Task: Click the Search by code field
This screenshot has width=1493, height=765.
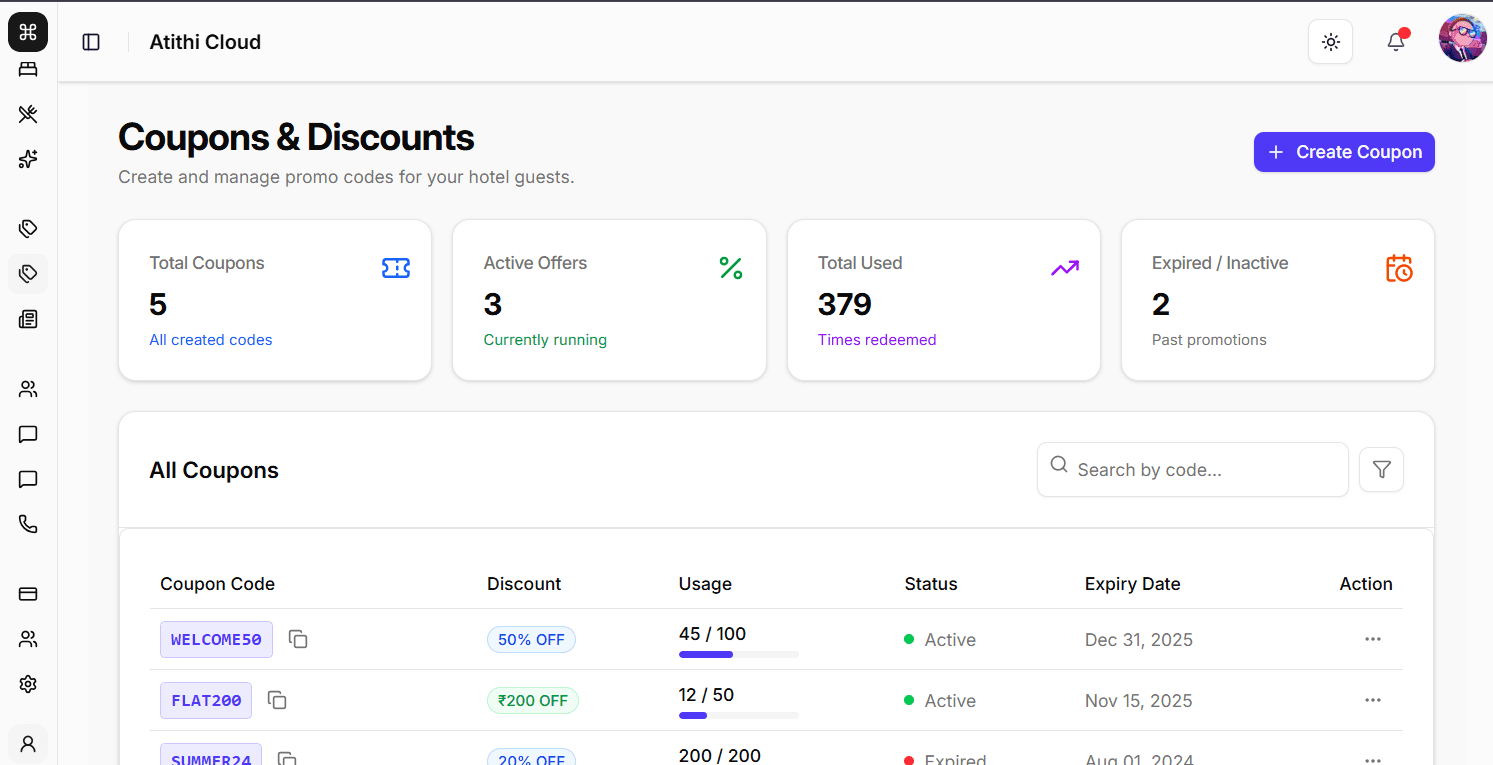Action: pyautogui.click(x=1192, y=469)
